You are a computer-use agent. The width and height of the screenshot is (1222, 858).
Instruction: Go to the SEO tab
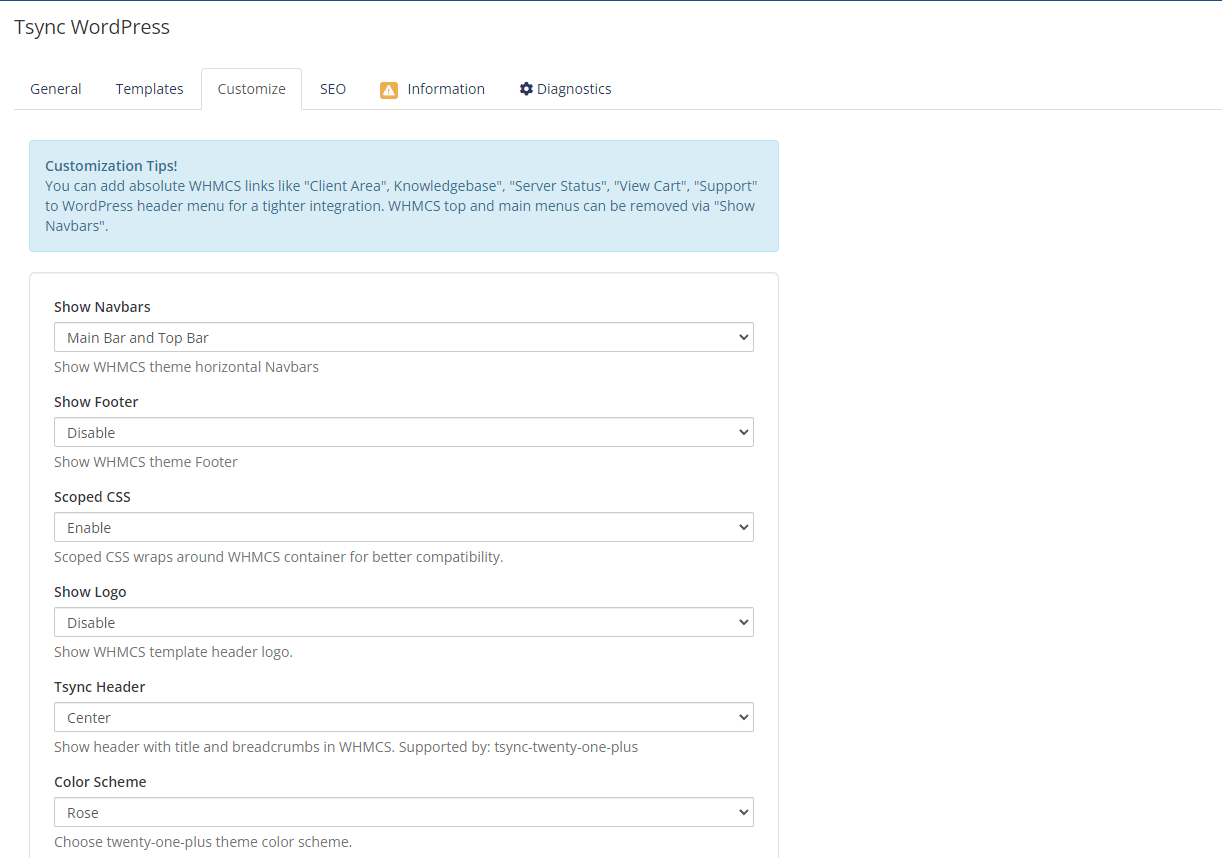[333, 89]
